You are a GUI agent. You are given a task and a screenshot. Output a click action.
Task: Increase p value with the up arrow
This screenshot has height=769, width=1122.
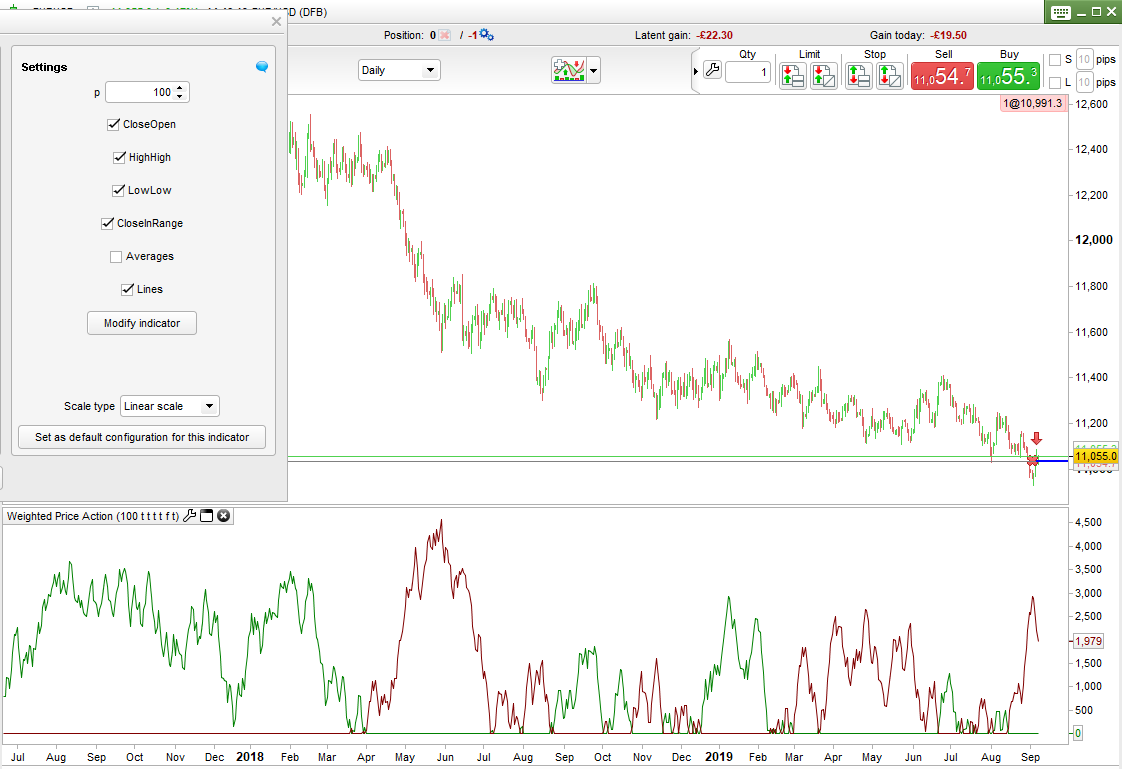[180, 87]
